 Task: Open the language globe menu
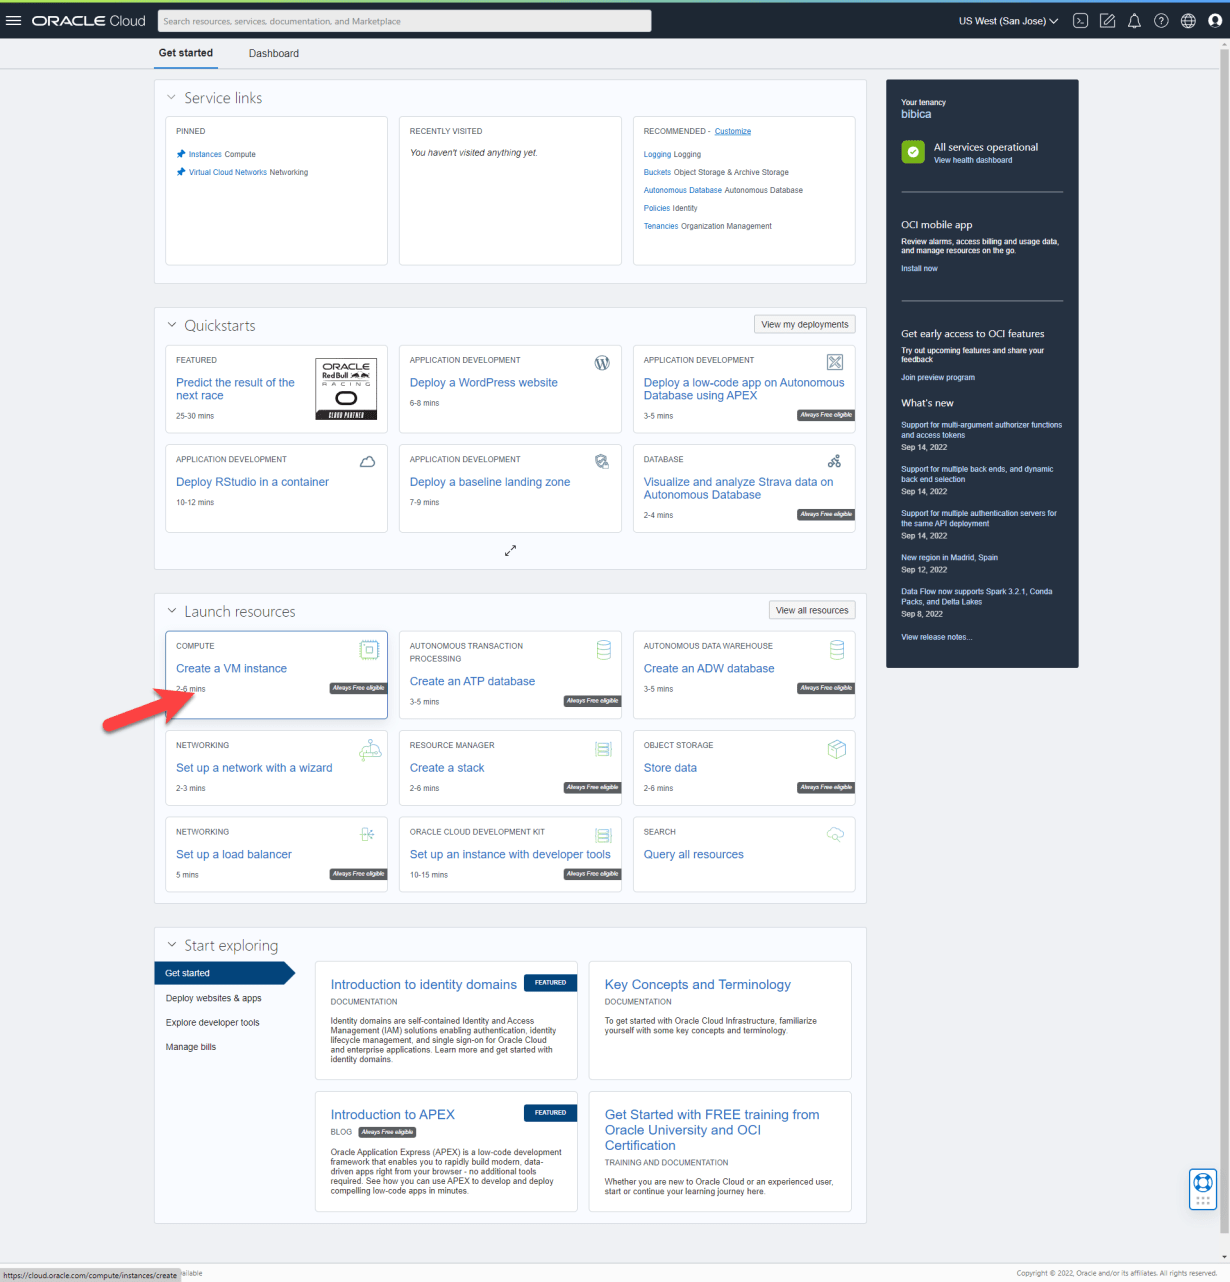point(1188,21)
